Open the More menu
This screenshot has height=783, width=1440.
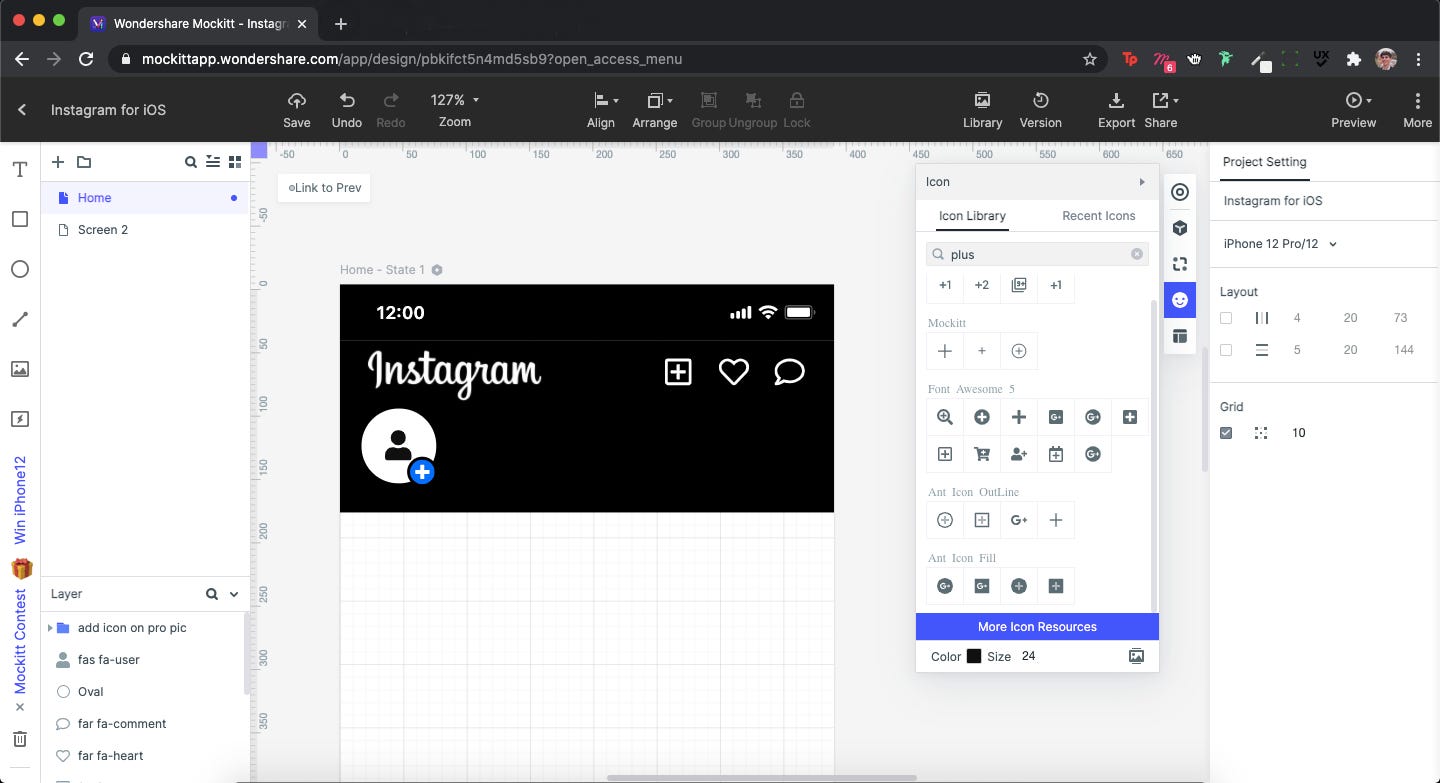(1417, 110)
